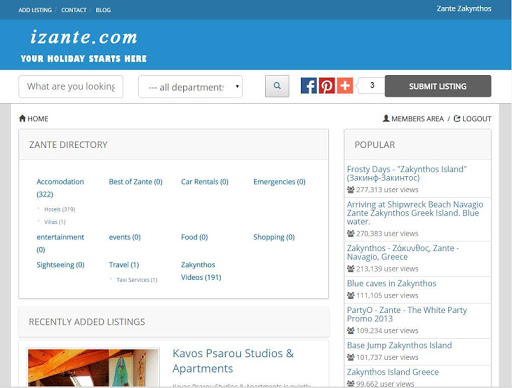Open Blog in the top menu

pos(103,10)
